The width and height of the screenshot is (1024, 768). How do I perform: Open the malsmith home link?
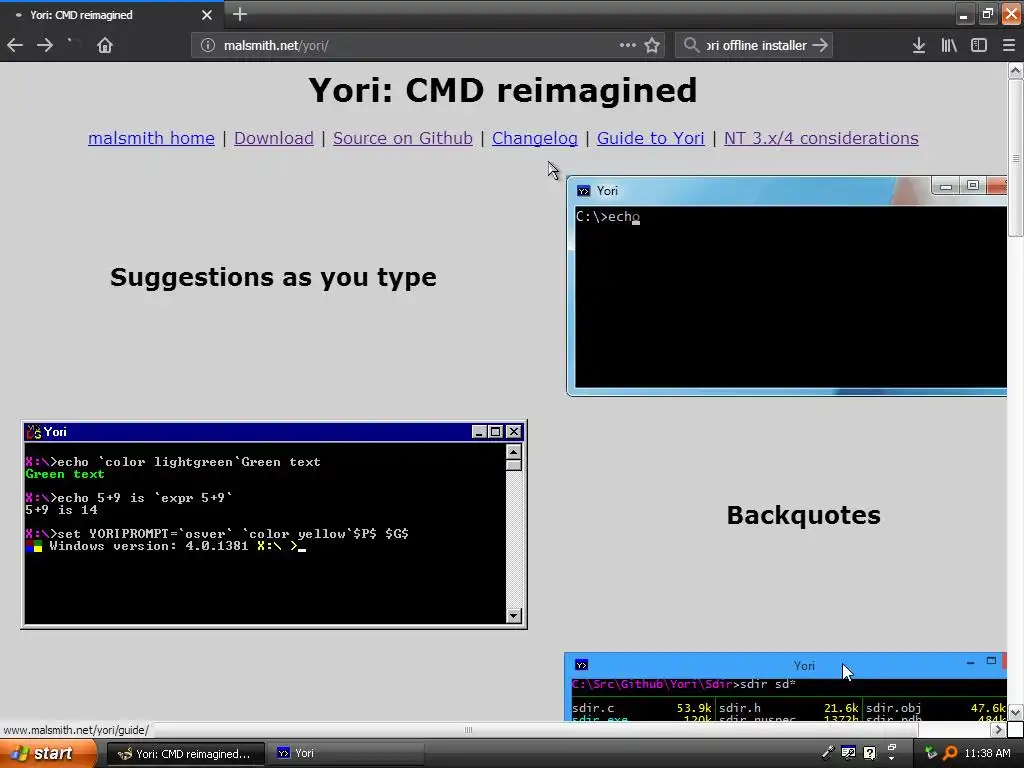click(x=152, y=138)
